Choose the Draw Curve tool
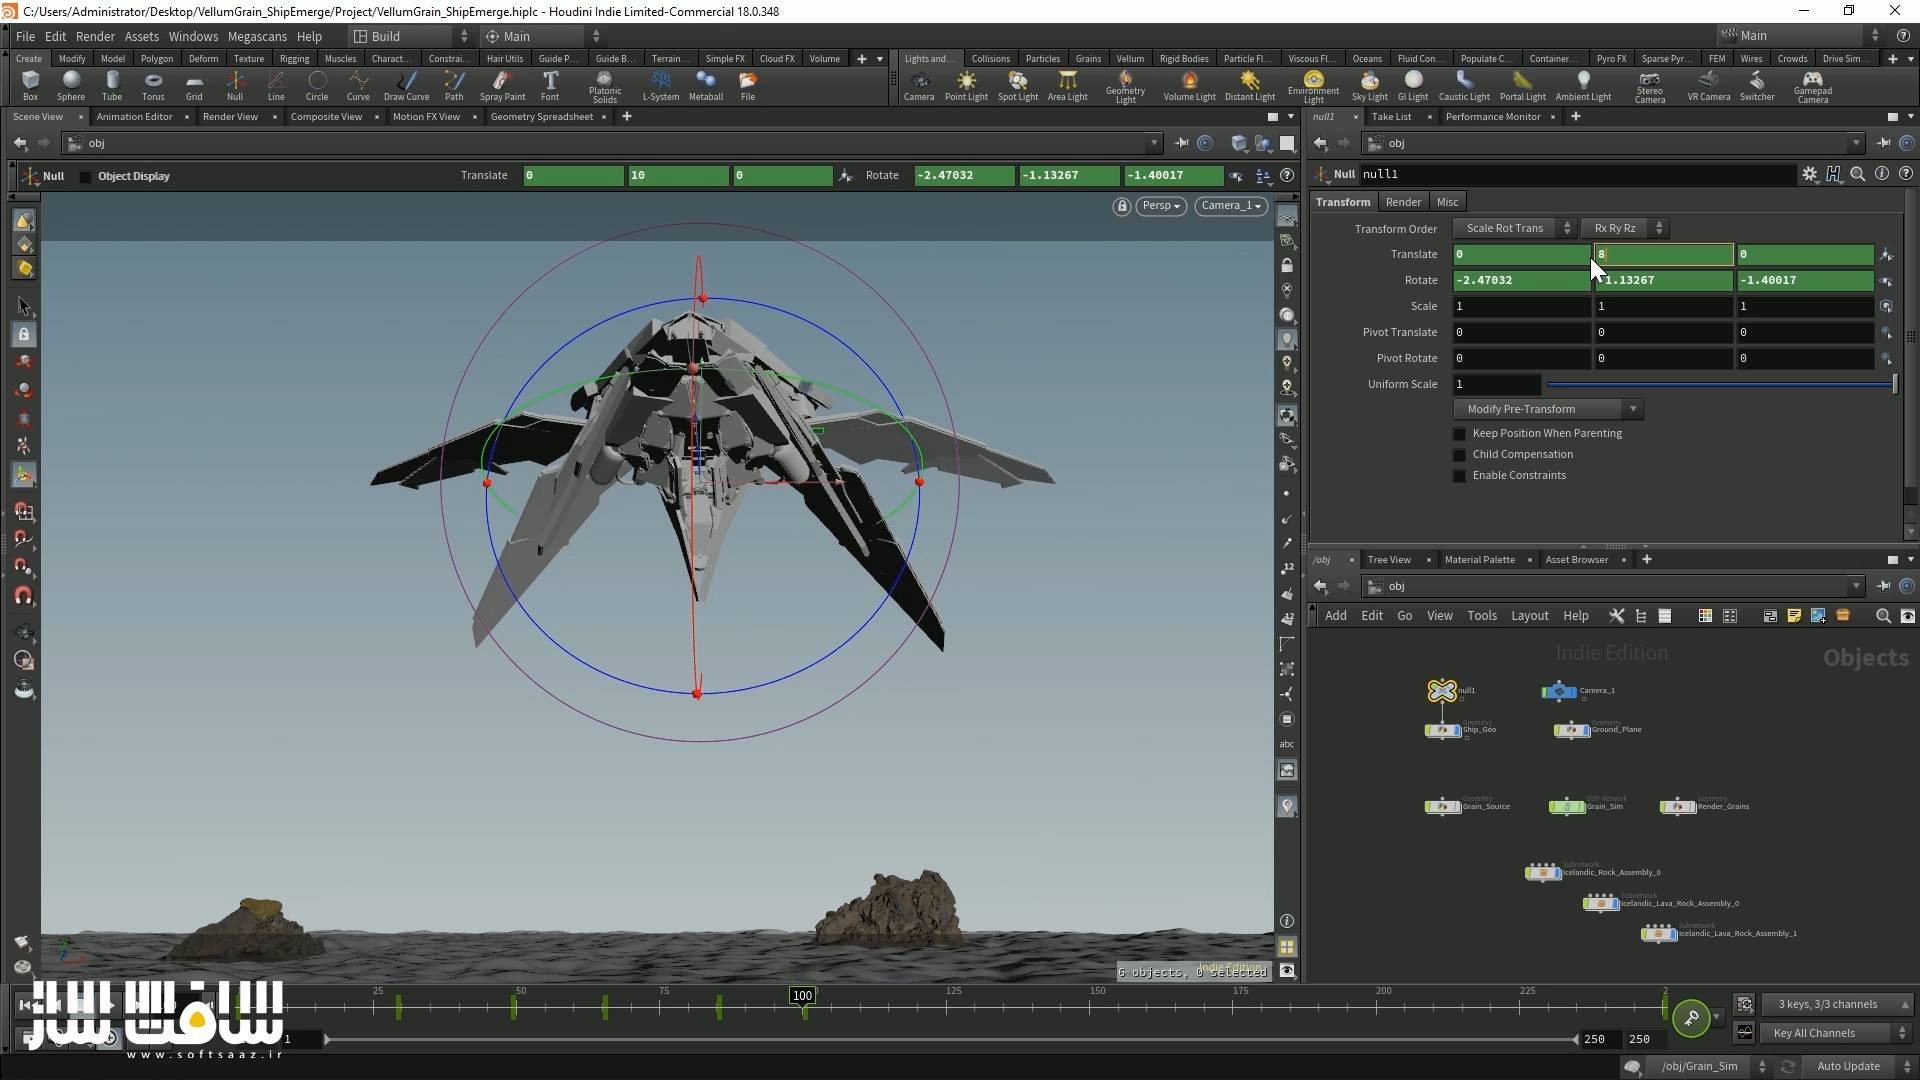The height and width of the screenshot is (1080, 1920). (406, 86)
